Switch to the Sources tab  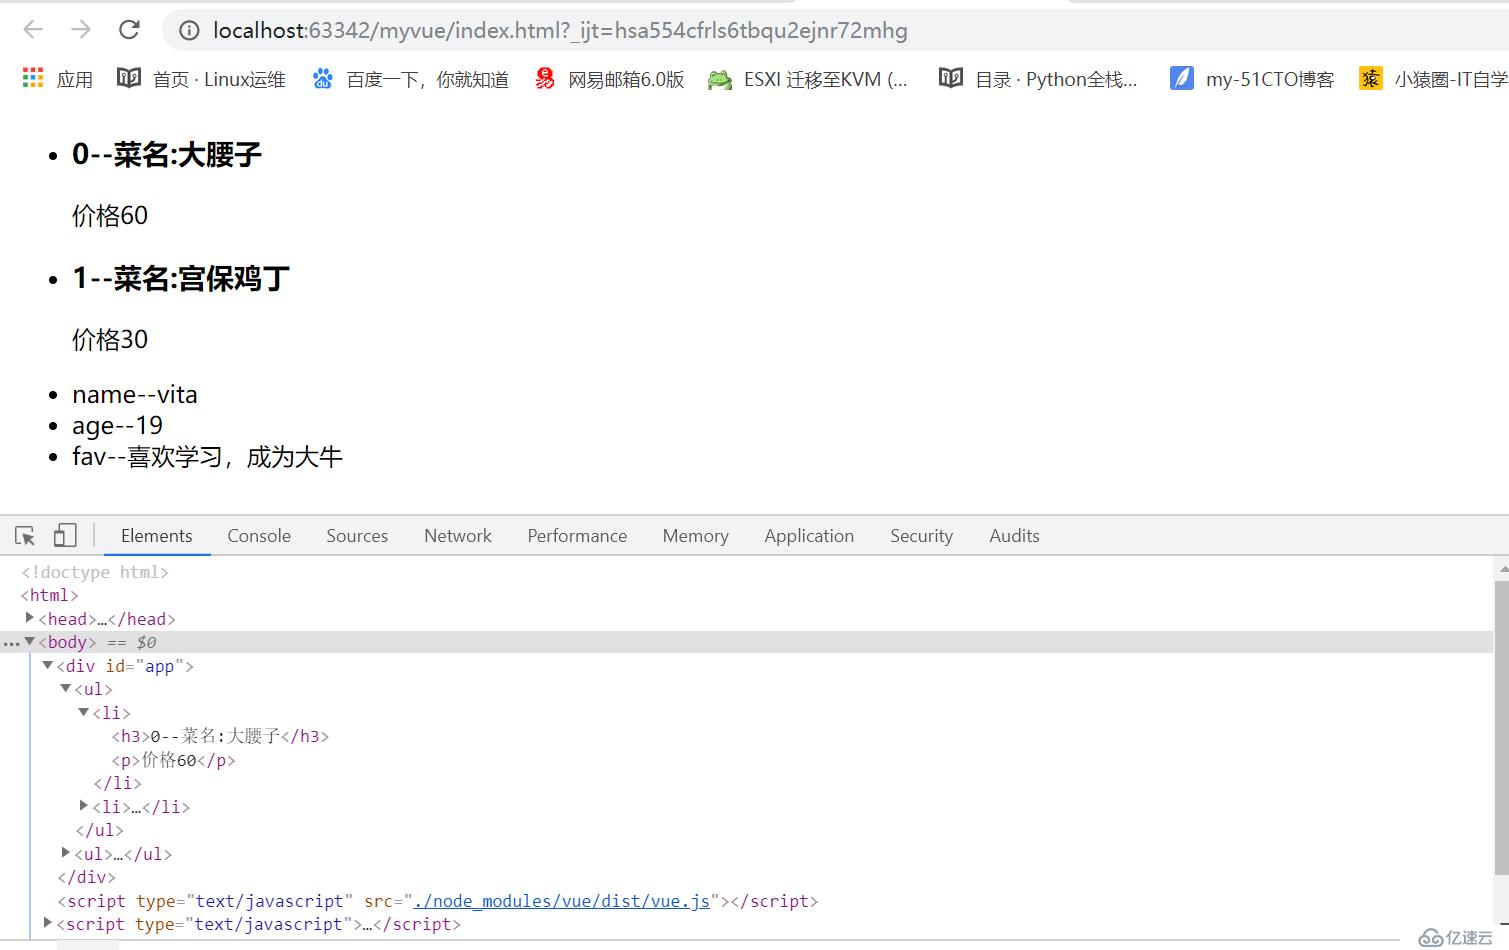357,536
